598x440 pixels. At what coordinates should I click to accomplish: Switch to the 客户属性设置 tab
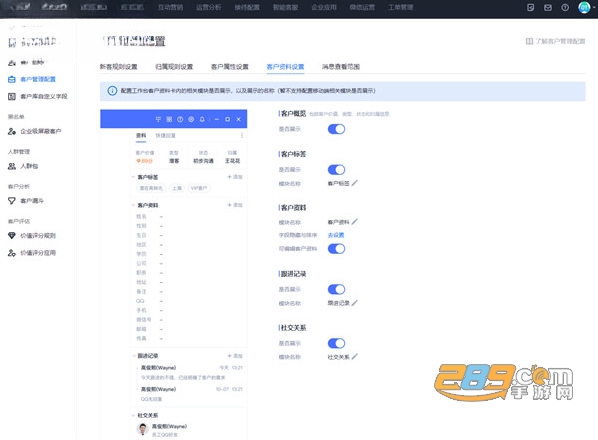pos(230,67)
